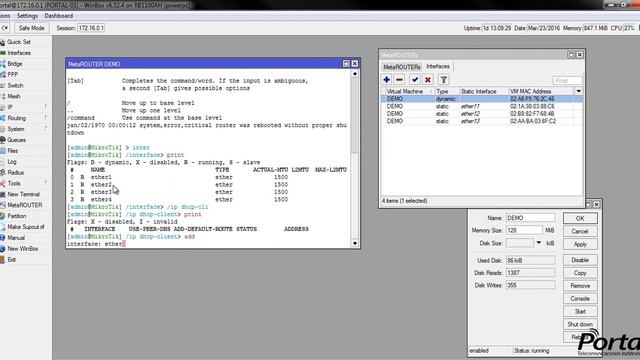Open column selector dropdown in MetaROUTERs table
Image resolution: width=640 pixels, height=360 pixels.
tap(578, 91)
